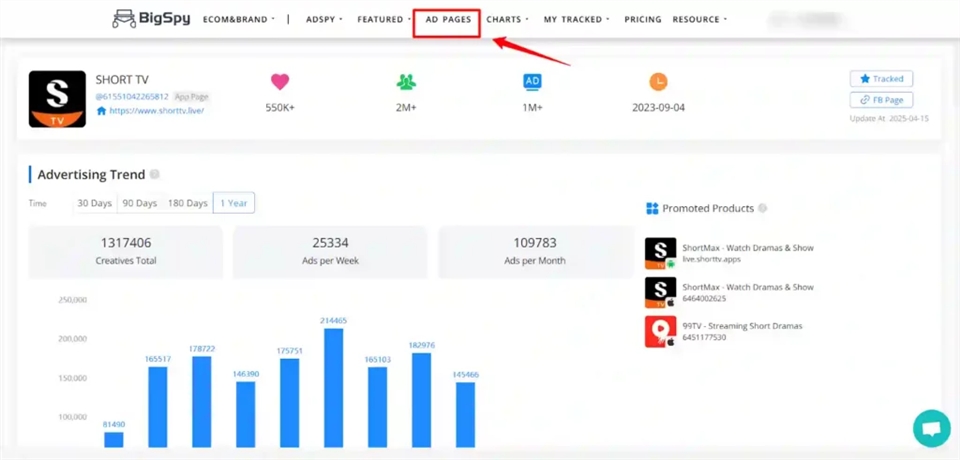The height and width of the screenshot is (460, 960).
Task: Click the blue AD count icon
Action: coord(532,82)
